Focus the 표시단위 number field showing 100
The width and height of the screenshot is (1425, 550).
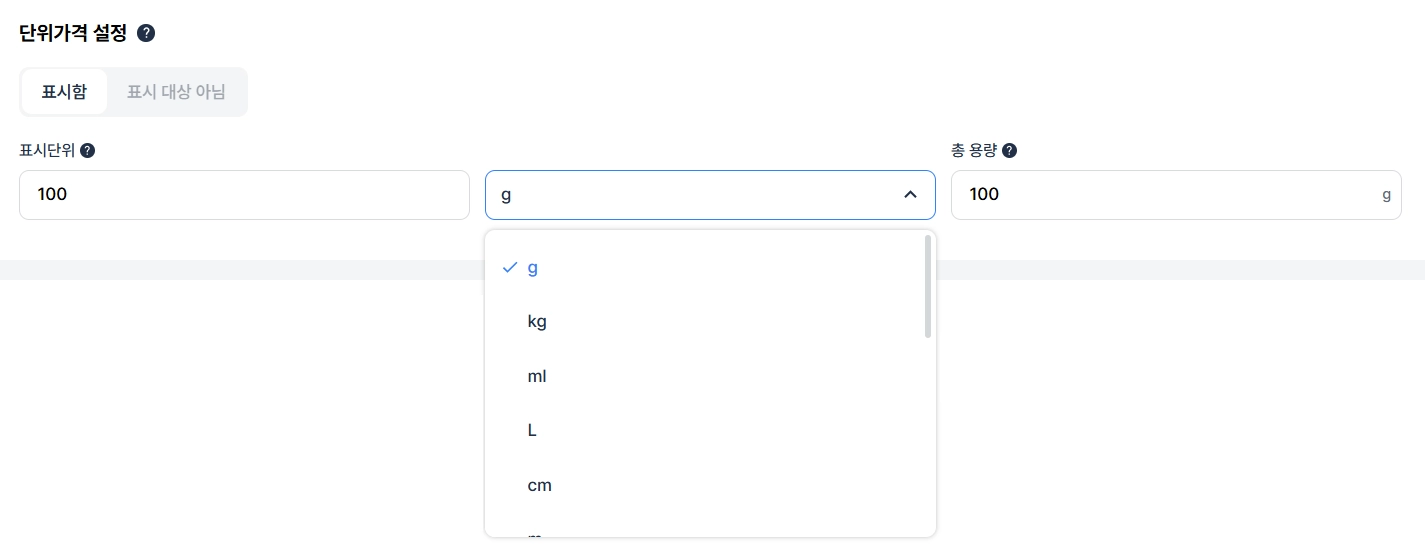coord(244,195)
